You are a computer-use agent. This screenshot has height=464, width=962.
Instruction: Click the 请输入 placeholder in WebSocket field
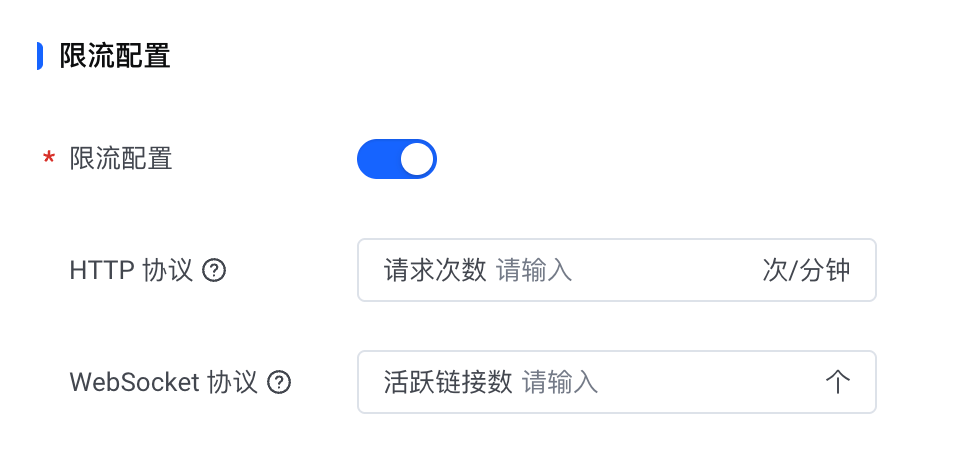tap(560, 382)
